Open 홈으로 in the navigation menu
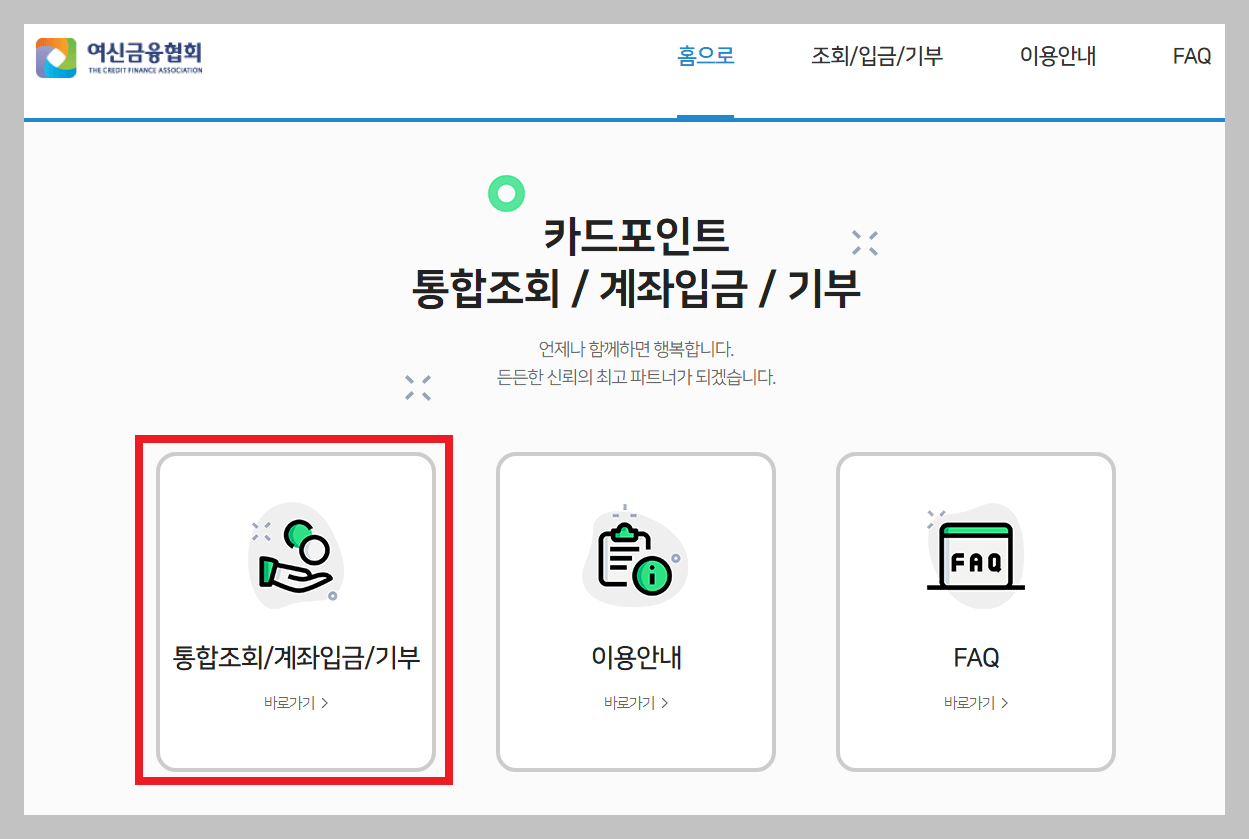Image resolution: width=1249 pixels, height=839 pixels. click(706, 57)
